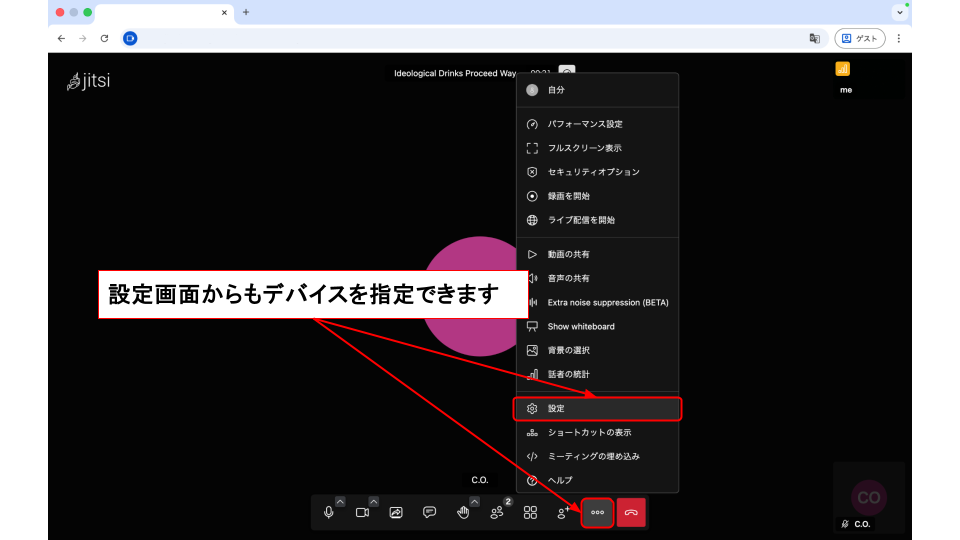Raise your hand in the meeting

pos(463,512)
